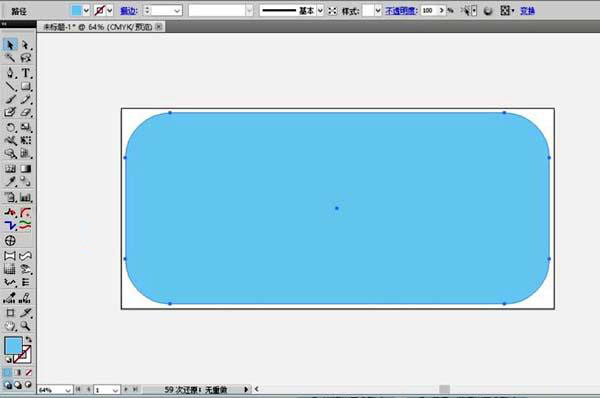600x398 pixels.
Task: Open the status bar info flyout arrow
Action: pos(246,390)
